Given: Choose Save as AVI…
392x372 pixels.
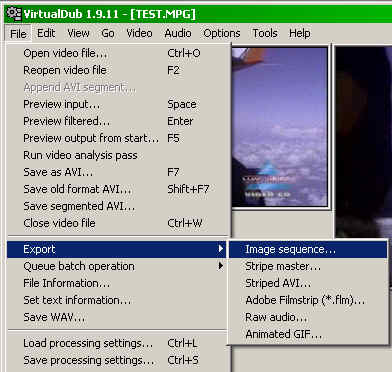Looking at the screenshot, I should click(x=118, y=172).
